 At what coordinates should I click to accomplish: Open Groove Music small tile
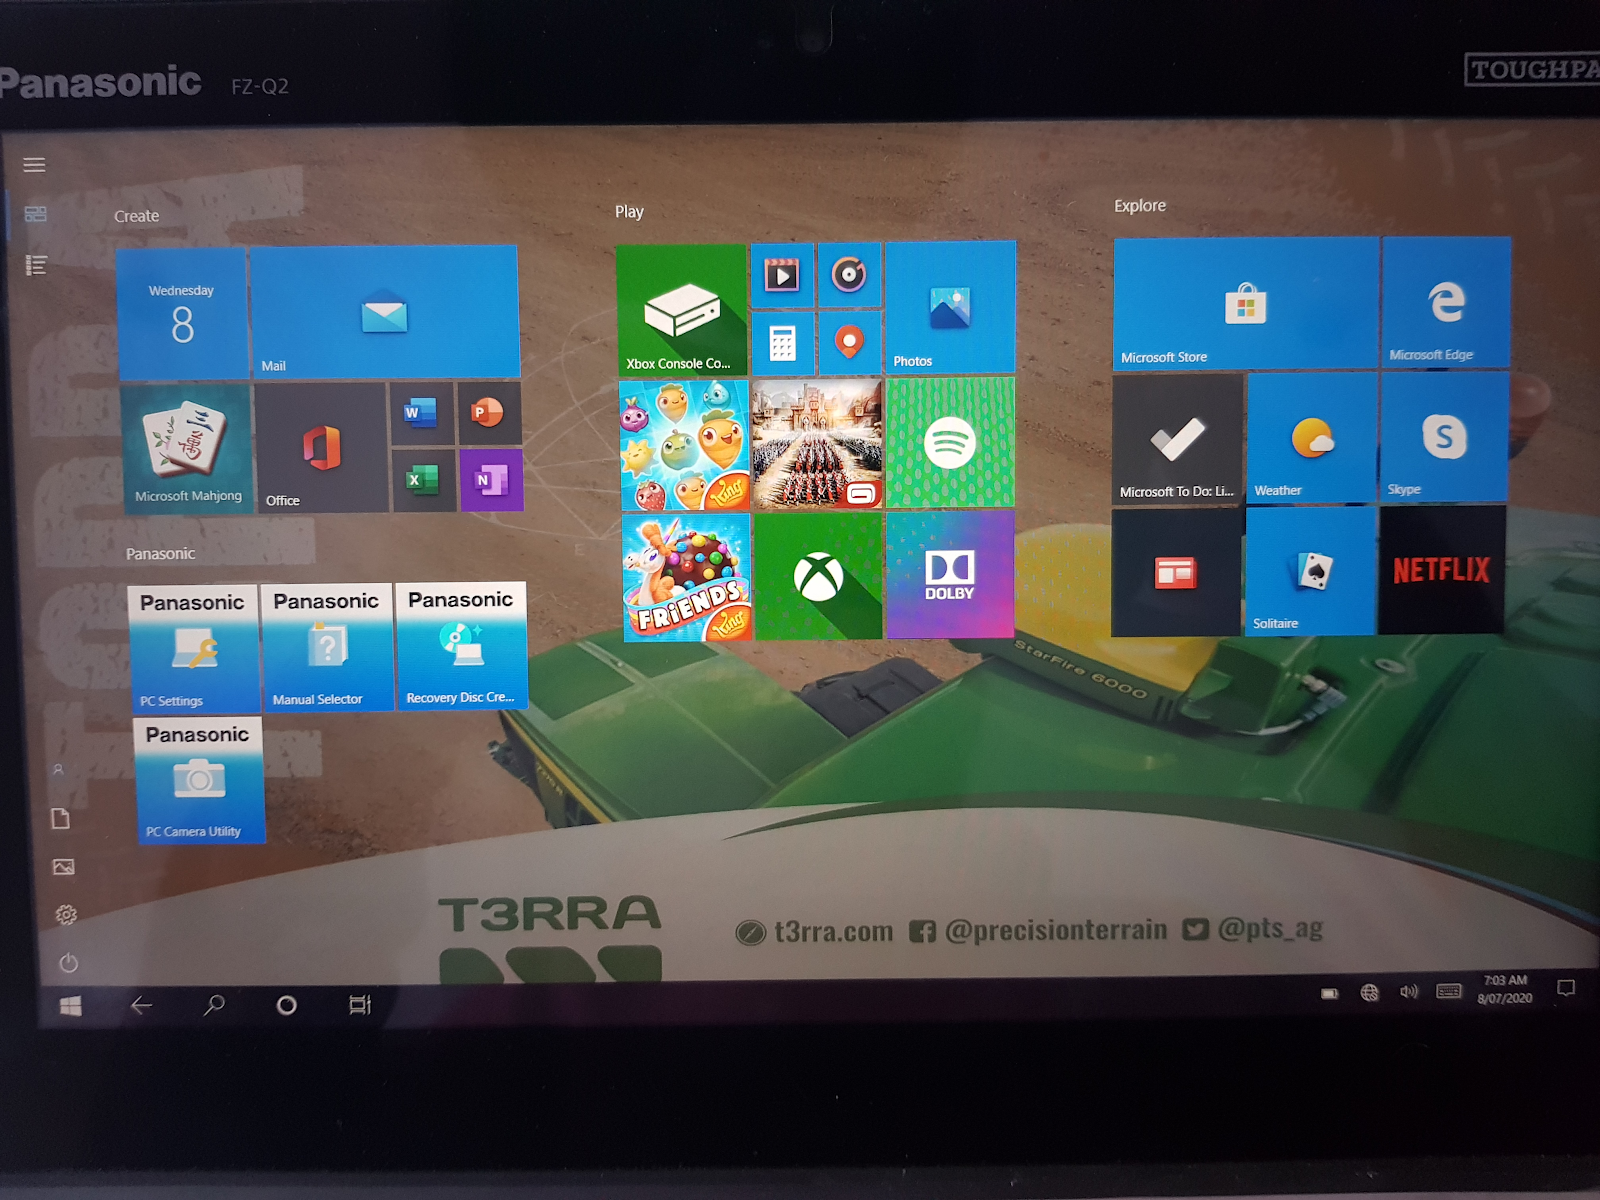849,273
